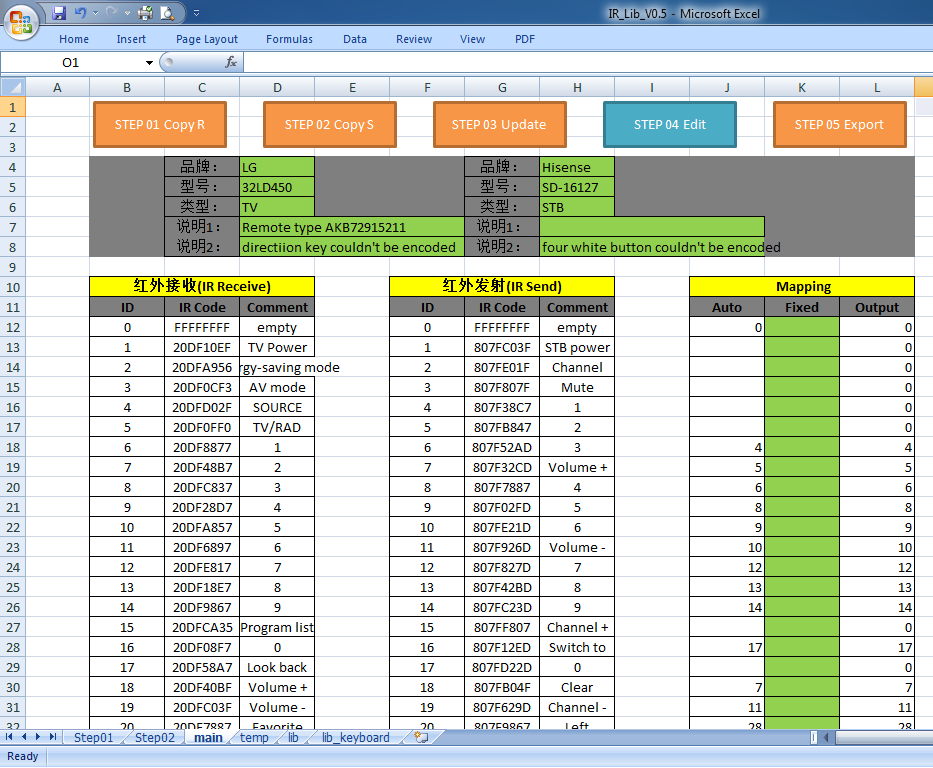Open Customize Quick Access Toolbar dropdown
The height and width of the screenshot is (768, 933).
tap(195, 13)
